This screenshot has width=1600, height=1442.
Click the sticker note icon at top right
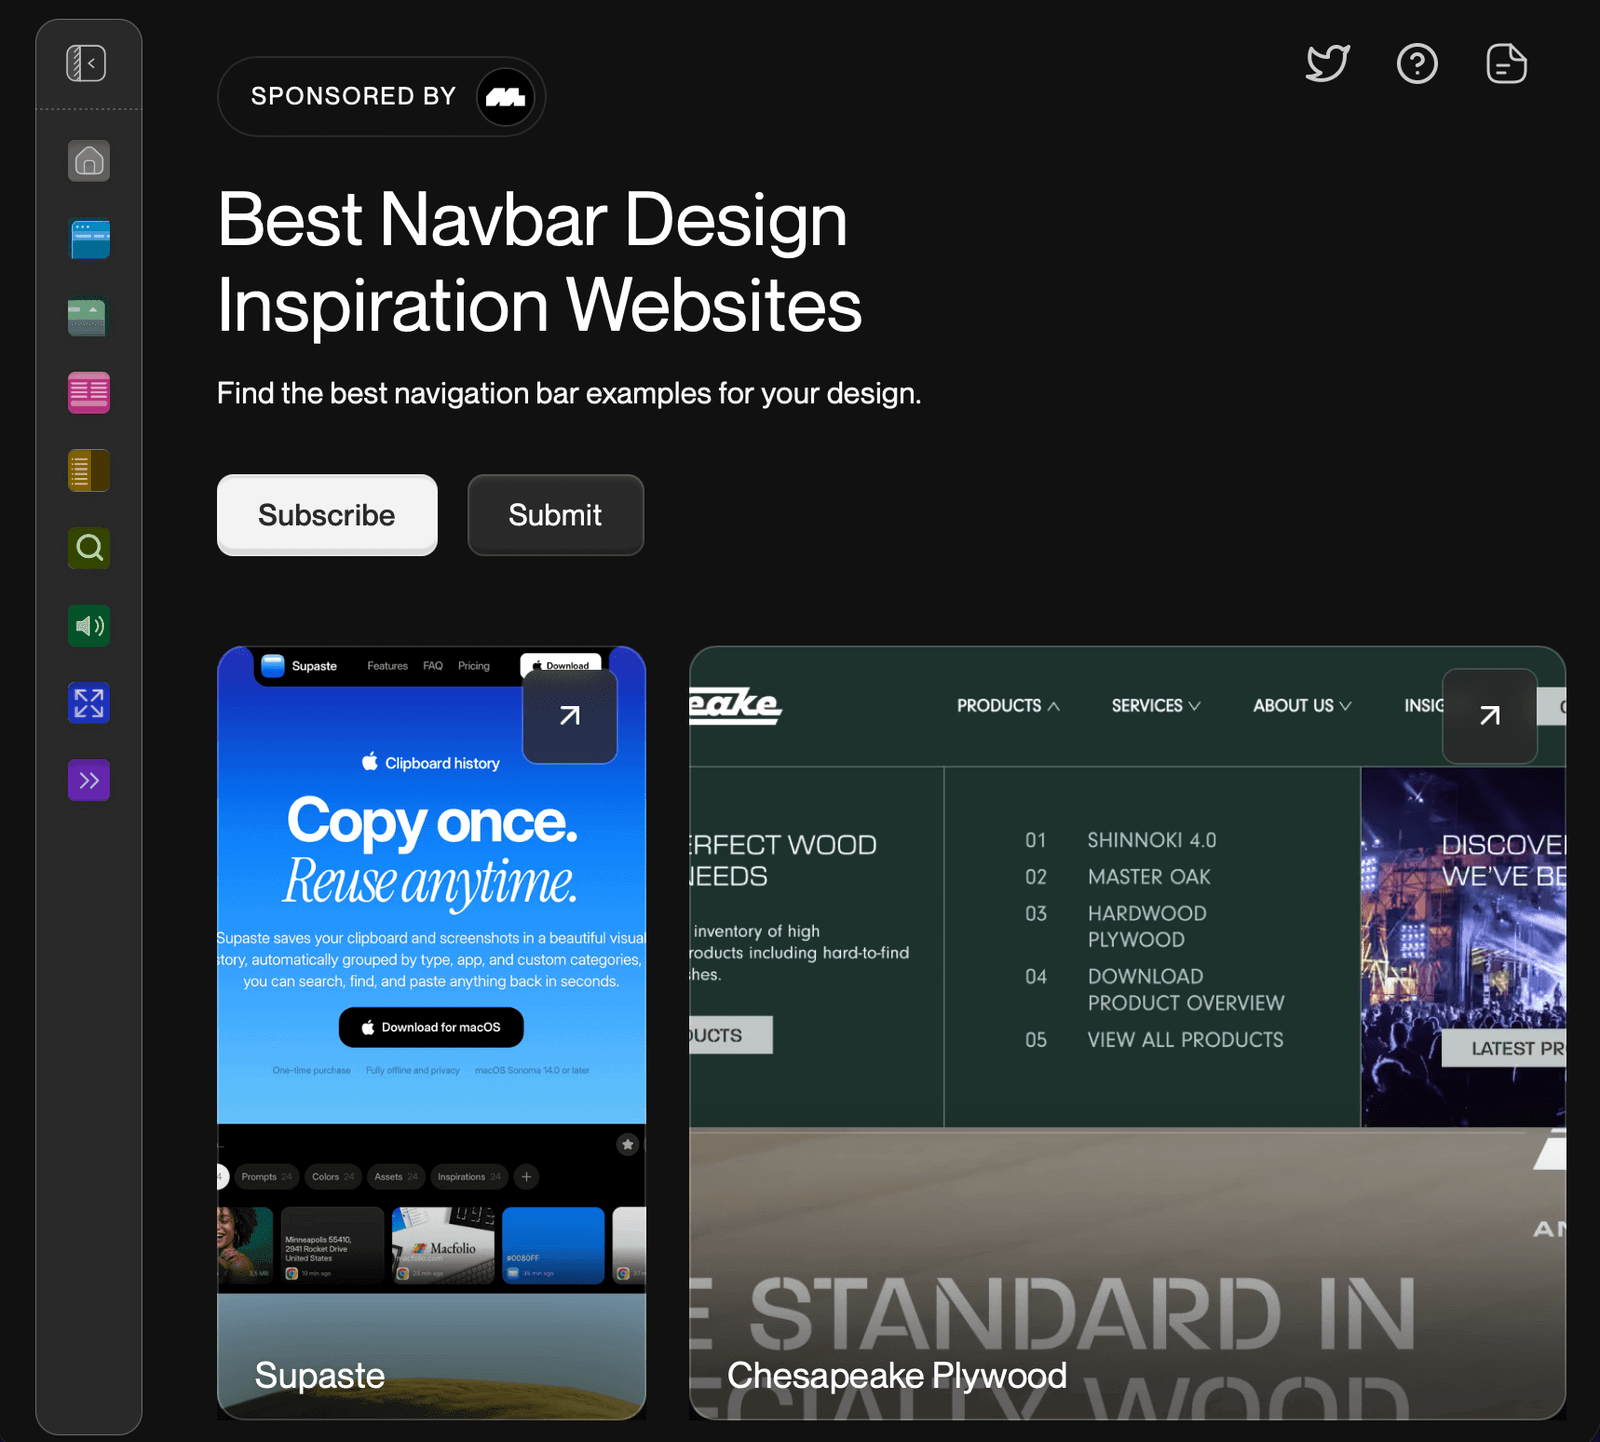point(1506,64)
